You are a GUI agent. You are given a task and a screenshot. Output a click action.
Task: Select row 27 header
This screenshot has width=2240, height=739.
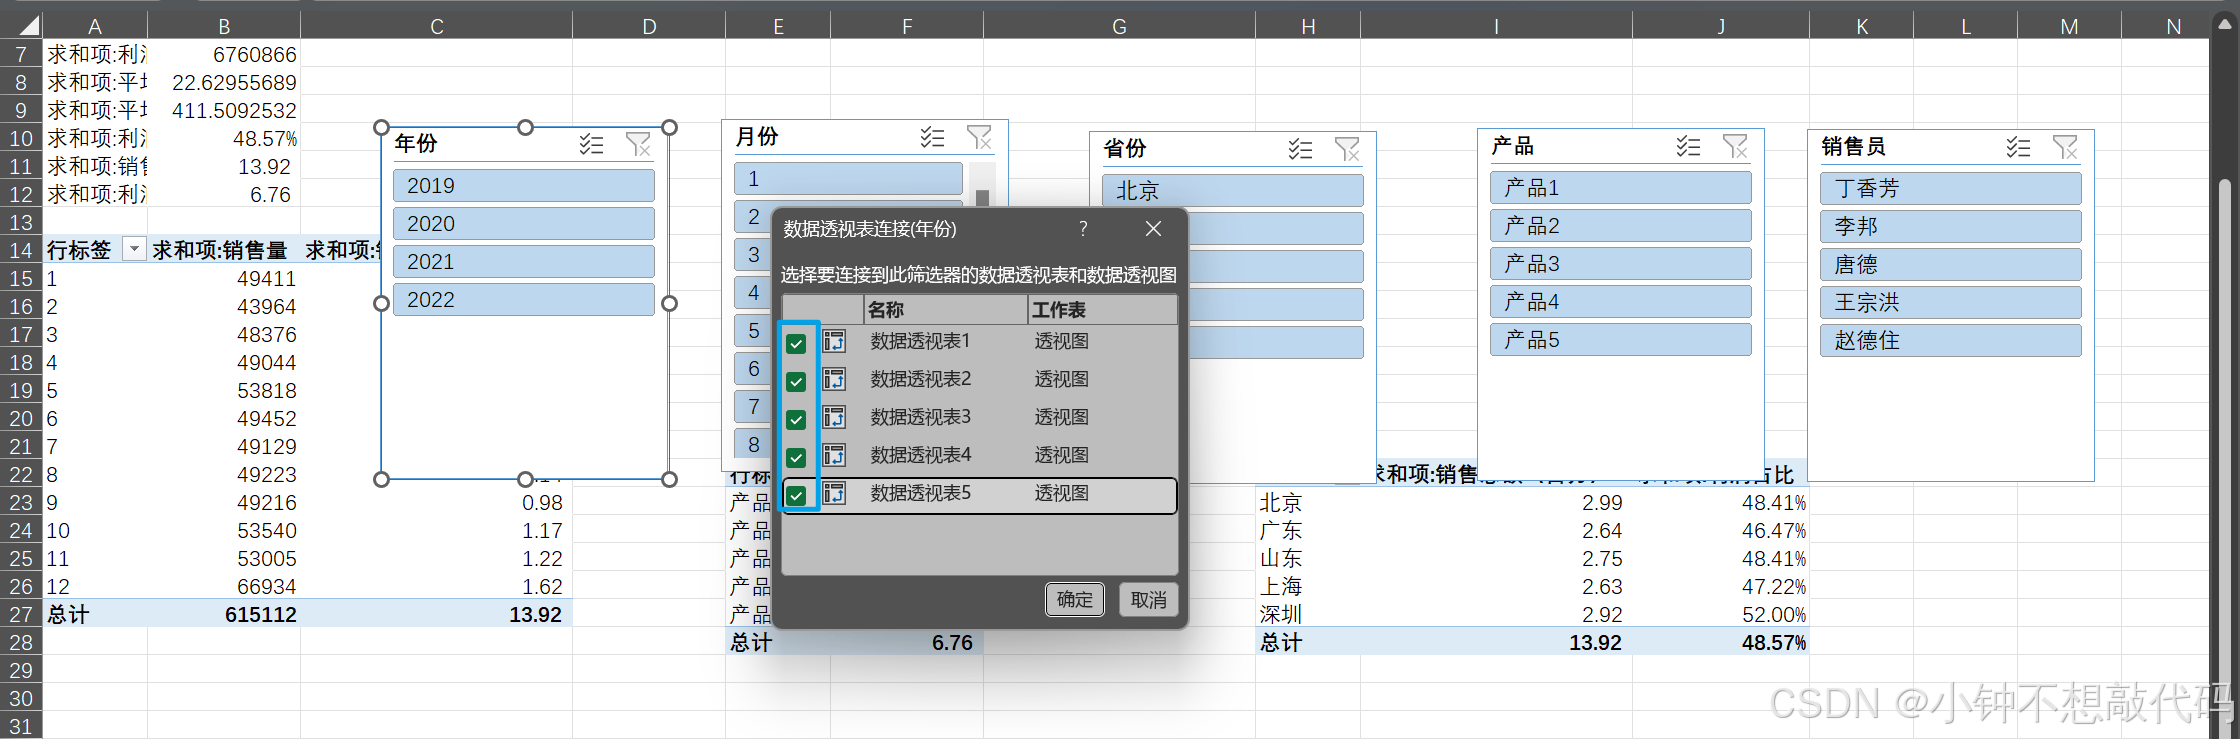pos(21,614)
